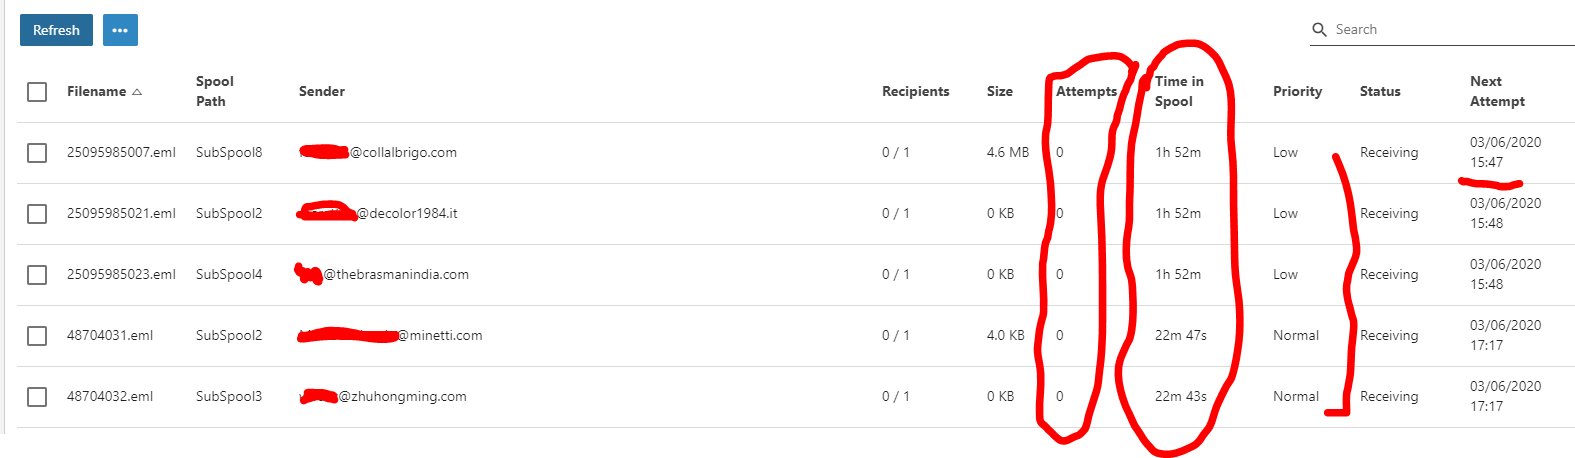Click the Refresh button

(56, 30)
